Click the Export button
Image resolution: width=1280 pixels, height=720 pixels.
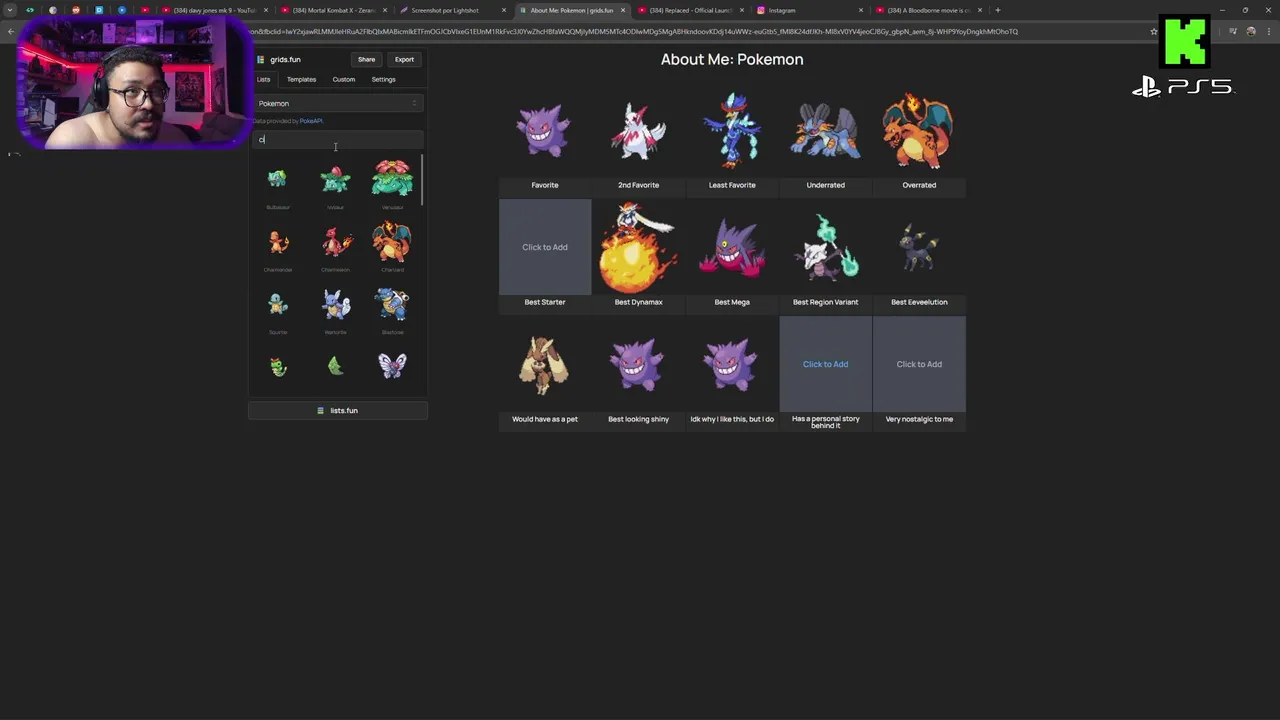tap(404, 59)
